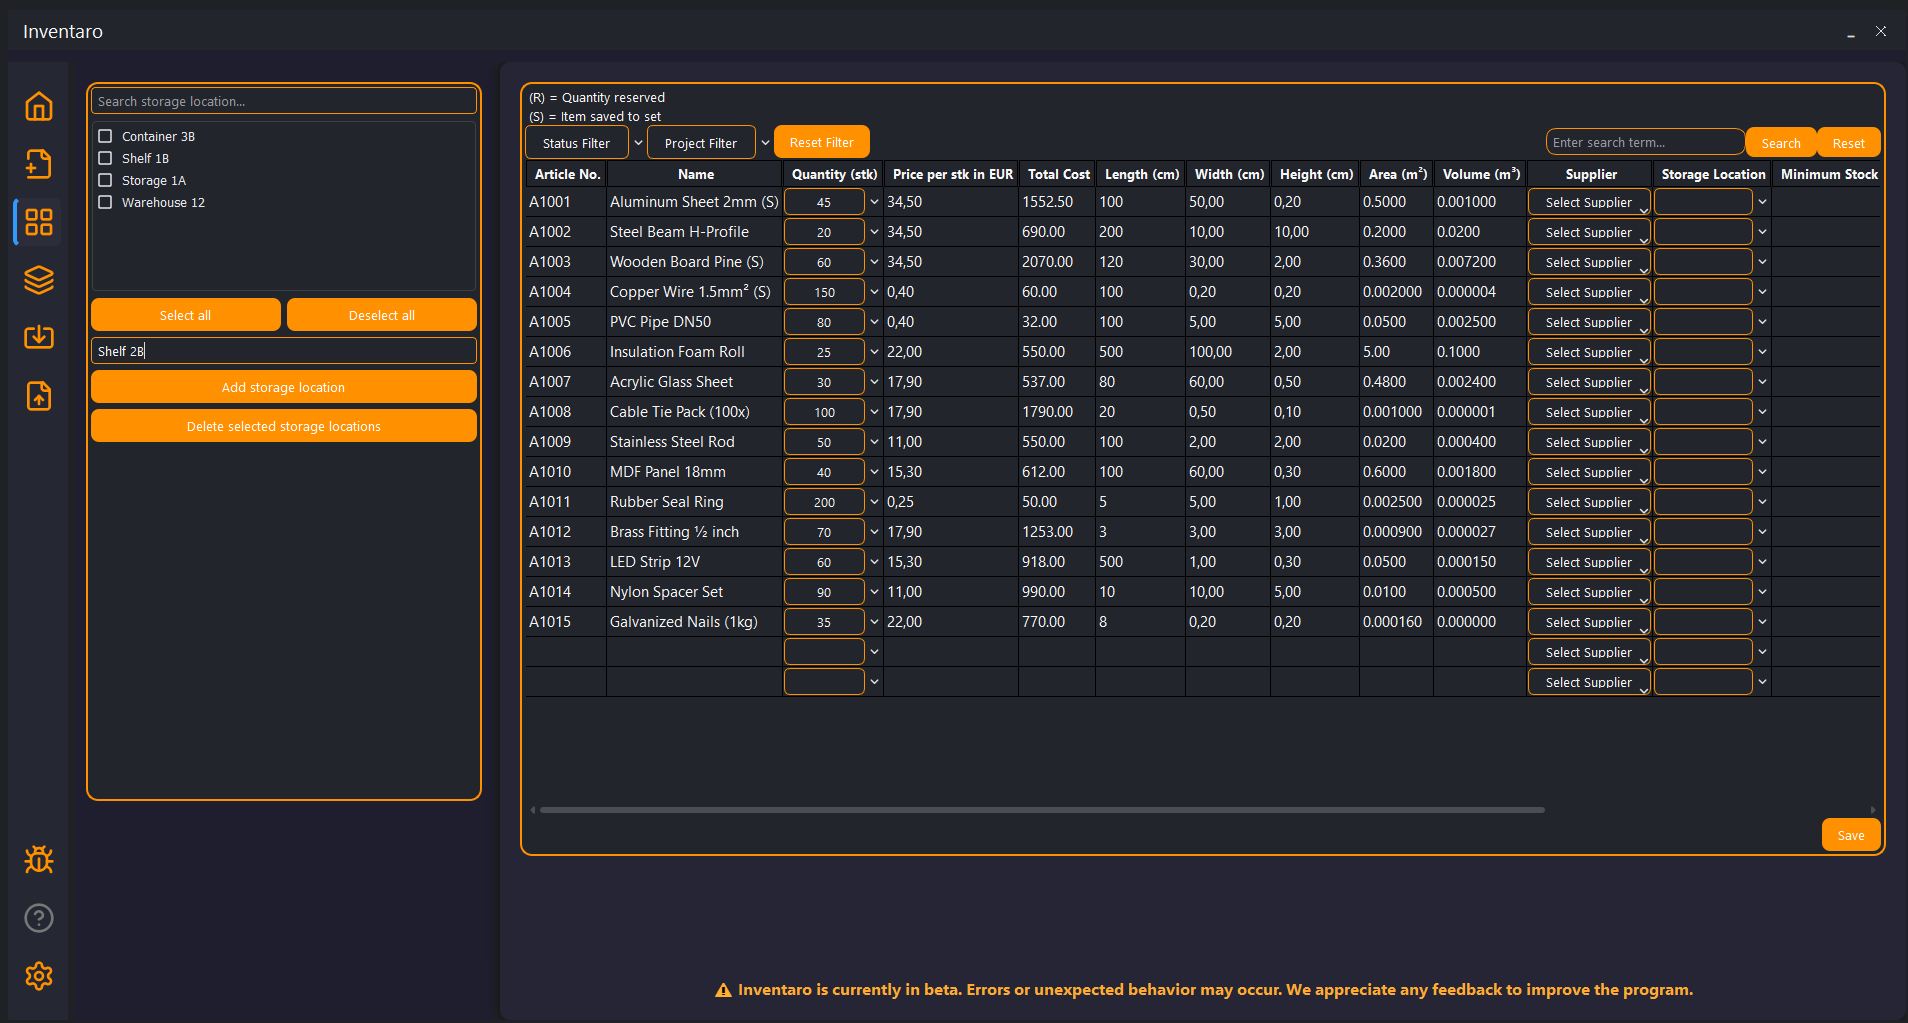Open the help question mark icon
The image size is (1908, 1023).
click(39, 918)
